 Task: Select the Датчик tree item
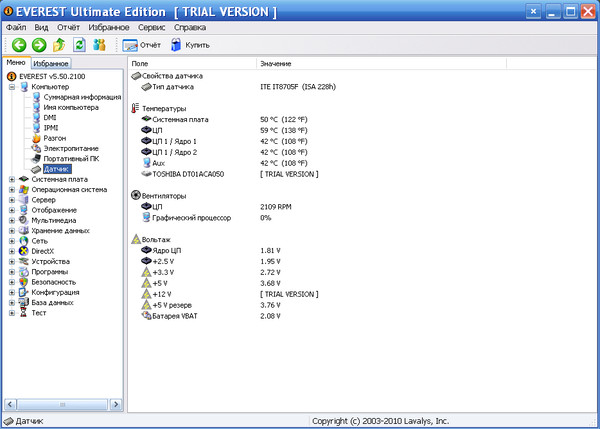pos(56,169)
